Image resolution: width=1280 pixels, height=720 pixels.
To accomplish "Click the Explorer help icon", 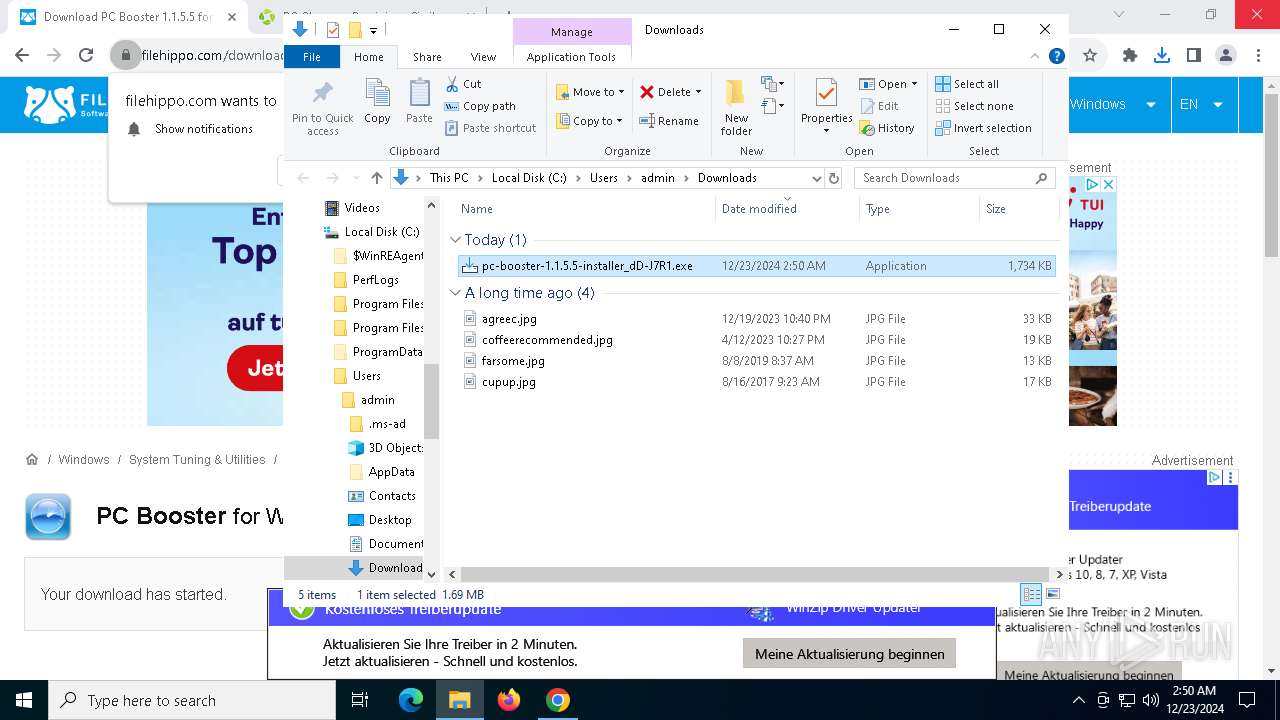I will tap(1056, 57).
